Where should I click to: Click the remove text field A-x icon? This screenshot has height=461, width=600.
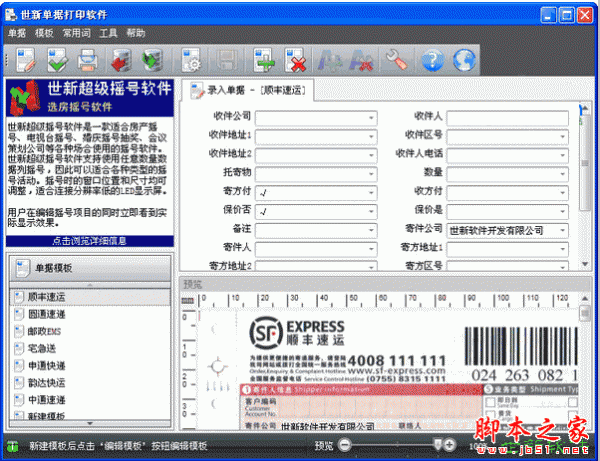tap(361, 60)
